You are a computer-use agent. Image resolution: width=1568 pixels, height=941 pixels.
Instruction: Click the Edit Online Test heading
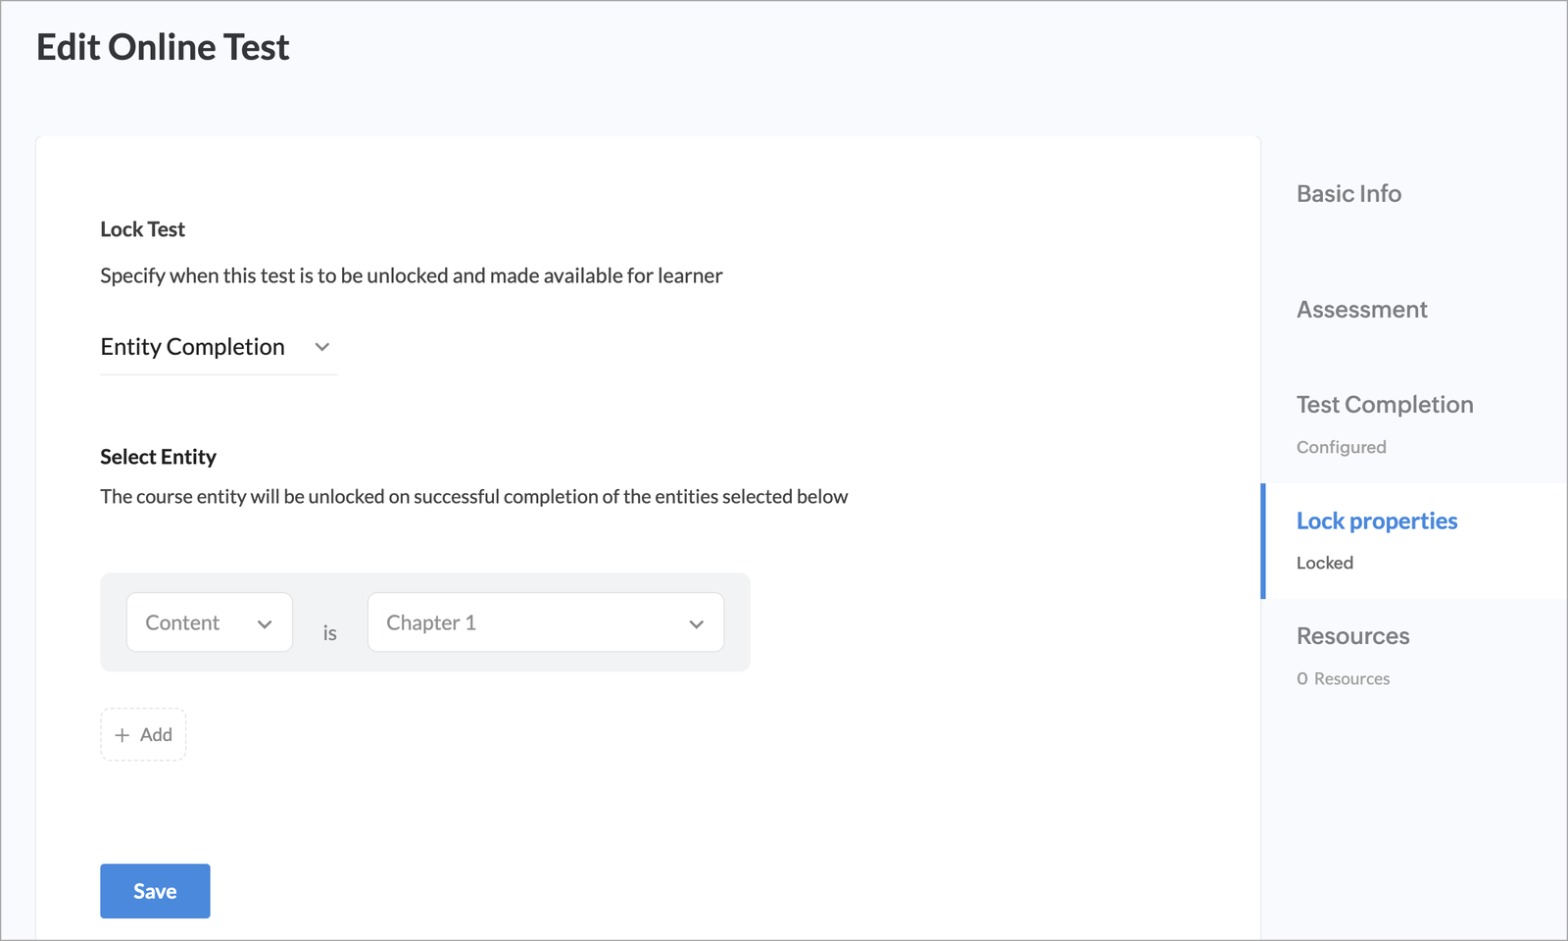click(163, 47)
